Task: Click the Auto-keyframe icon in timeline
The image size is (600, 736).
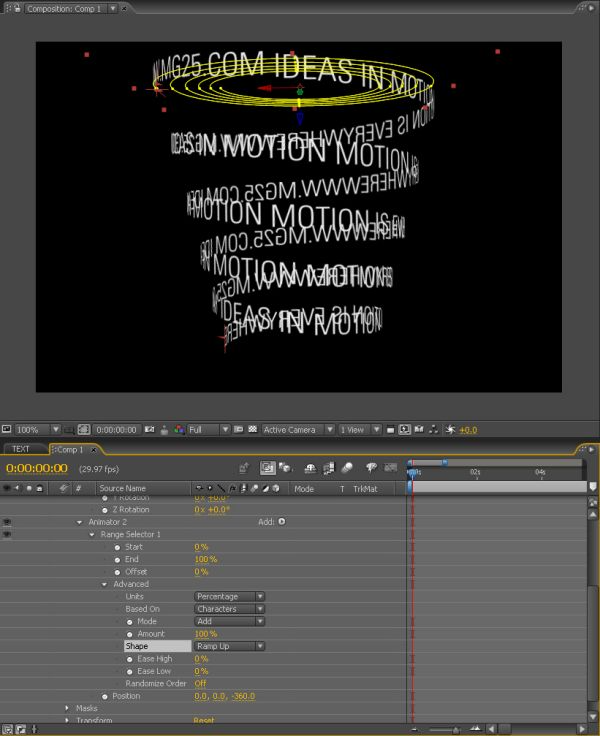Action: coord(391,468)
